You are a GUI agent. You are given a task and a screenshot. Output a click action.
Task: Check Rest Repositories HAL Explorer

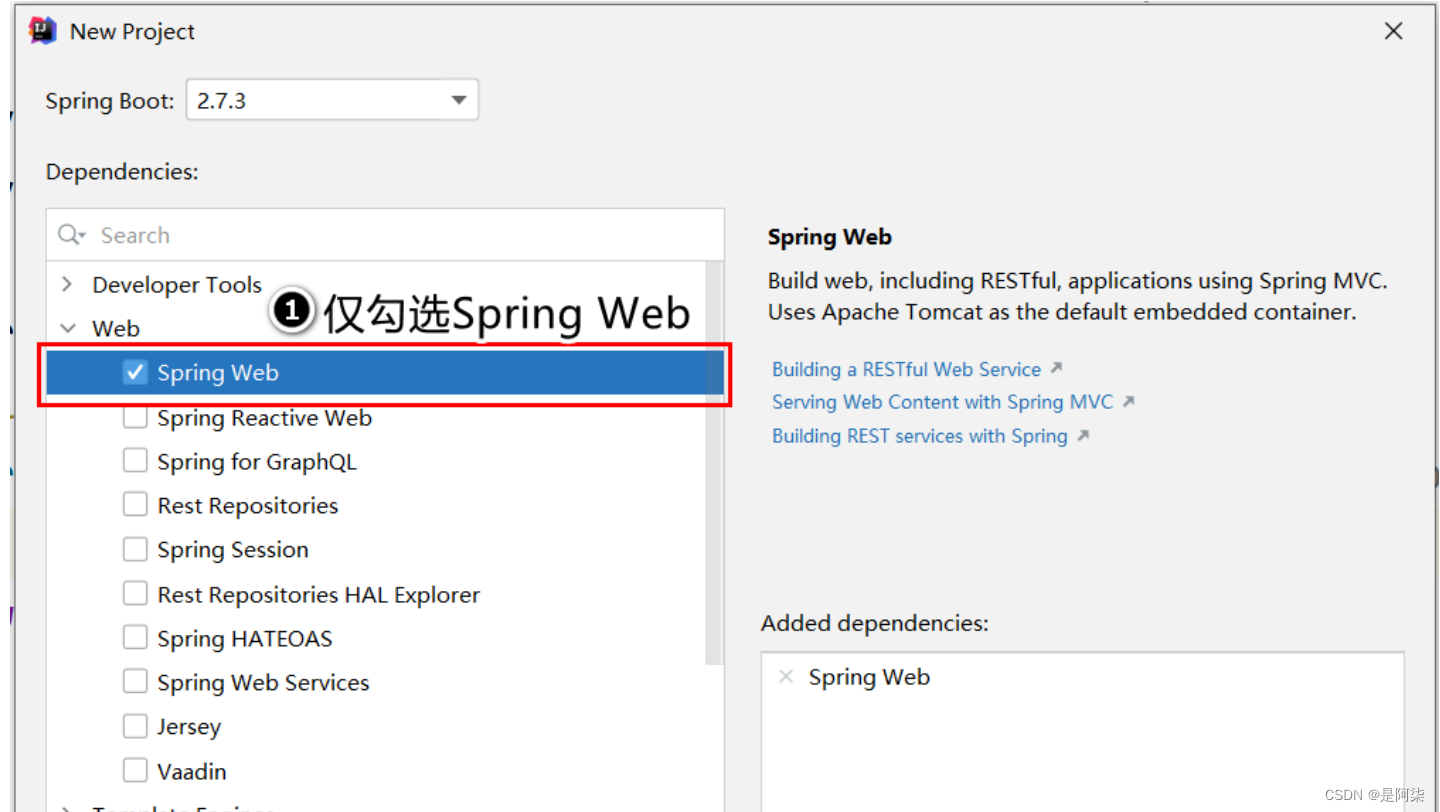tap(135, 594)
